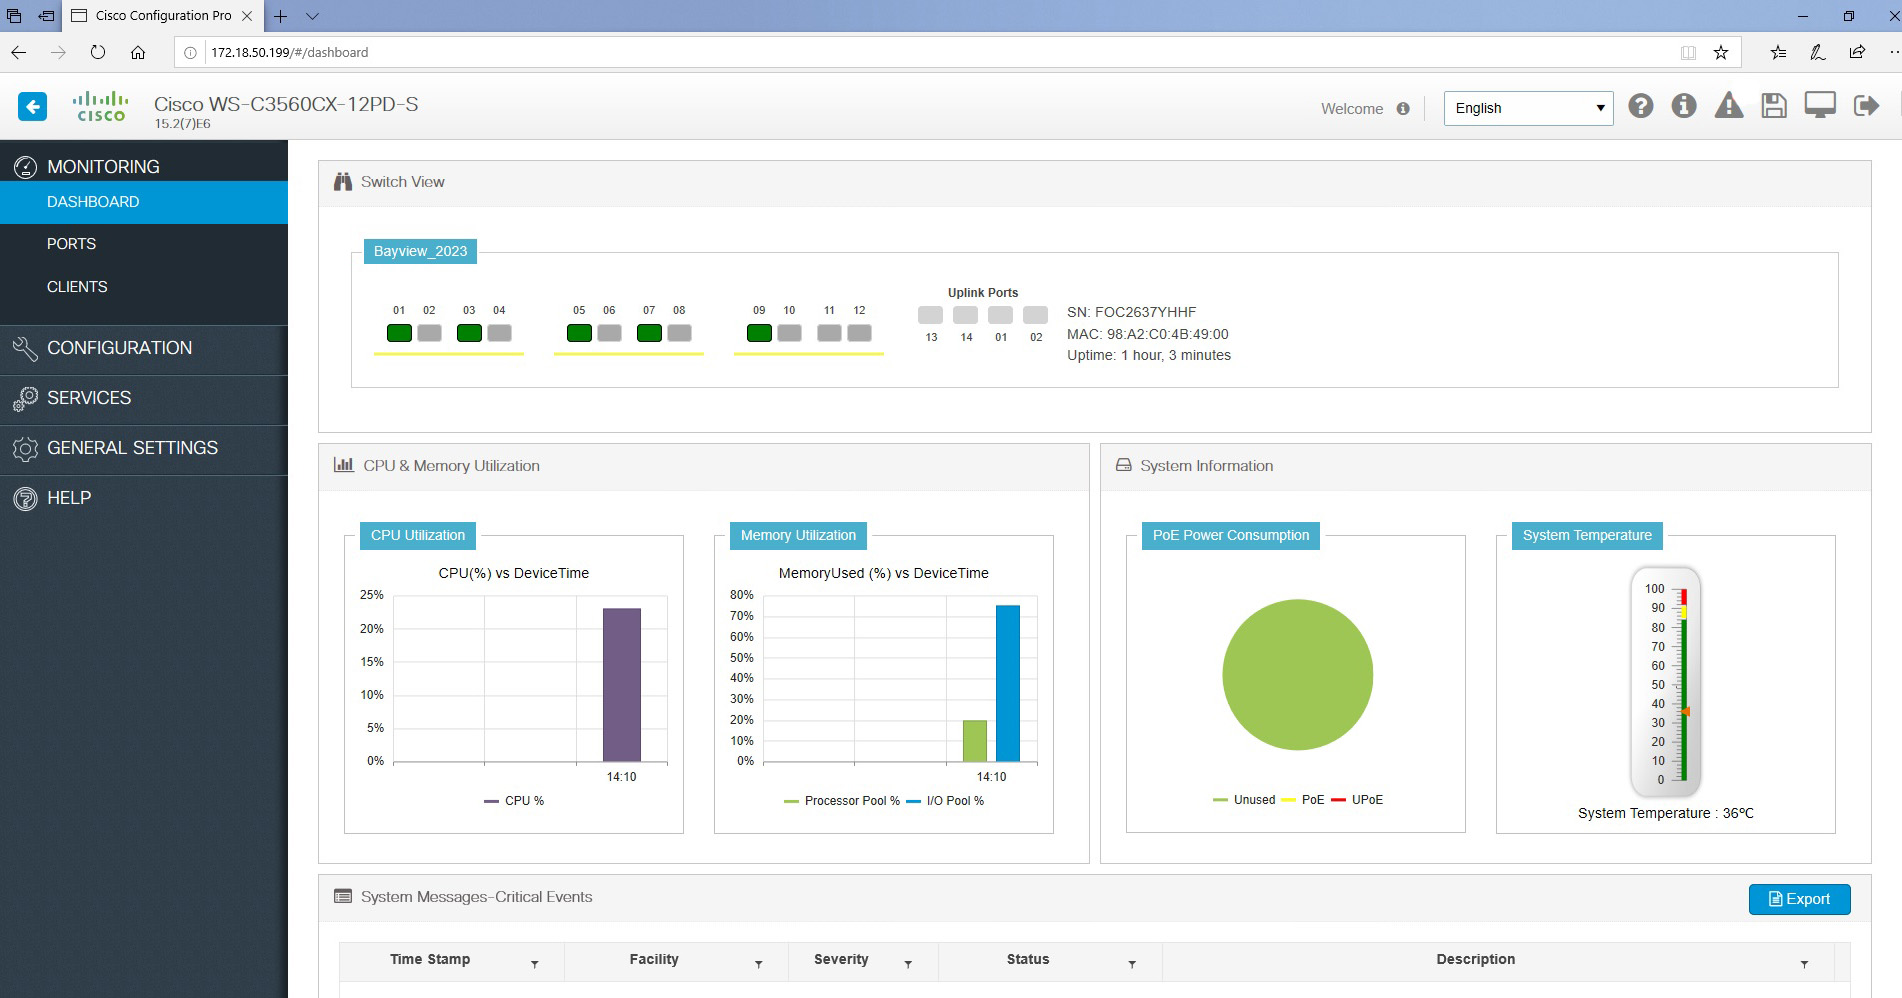
Task: Toggle PoE legend entry
Action: (1303, 800)
